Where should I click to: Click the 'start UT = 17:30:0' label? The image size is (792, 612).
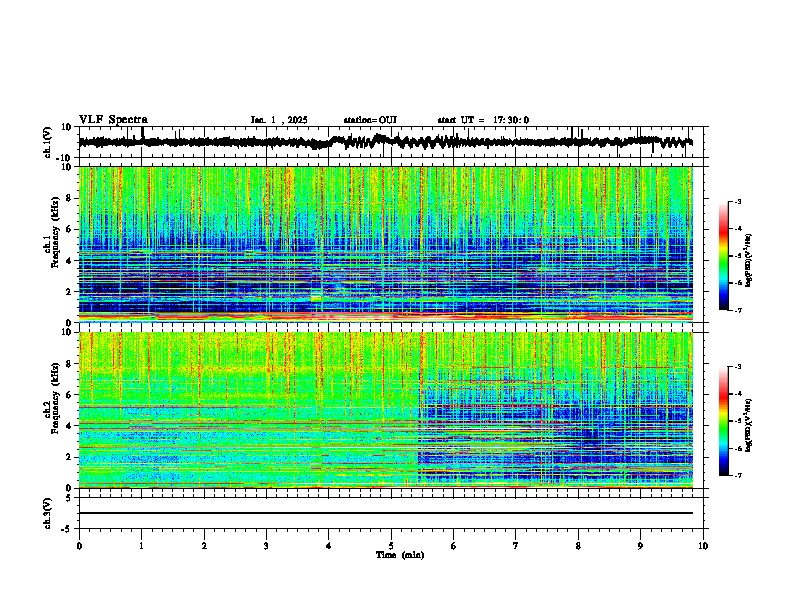click(483, 120)
